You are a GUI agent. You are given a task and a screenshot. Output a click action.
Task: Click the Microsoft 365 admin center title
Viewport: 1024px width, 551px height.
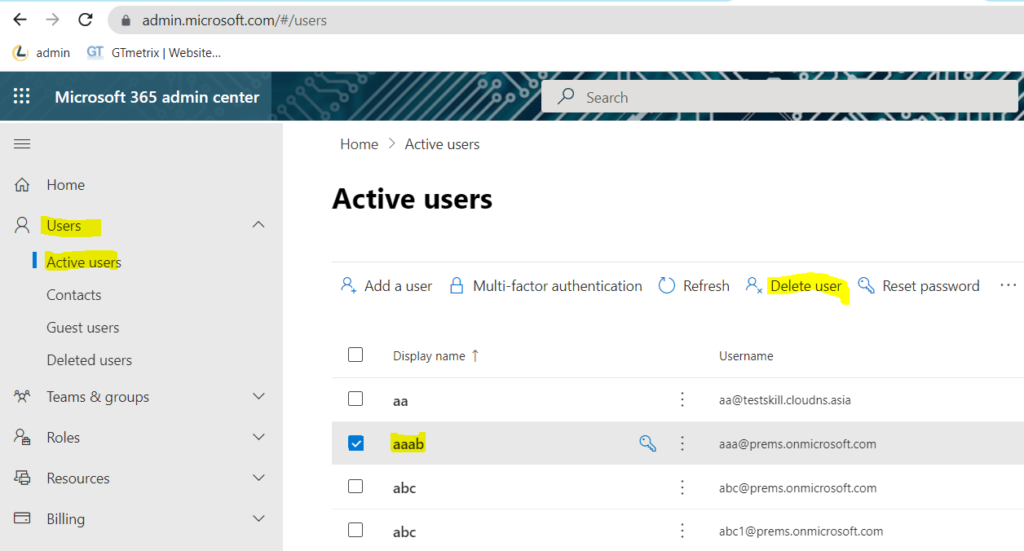click(x=157, y=97)
